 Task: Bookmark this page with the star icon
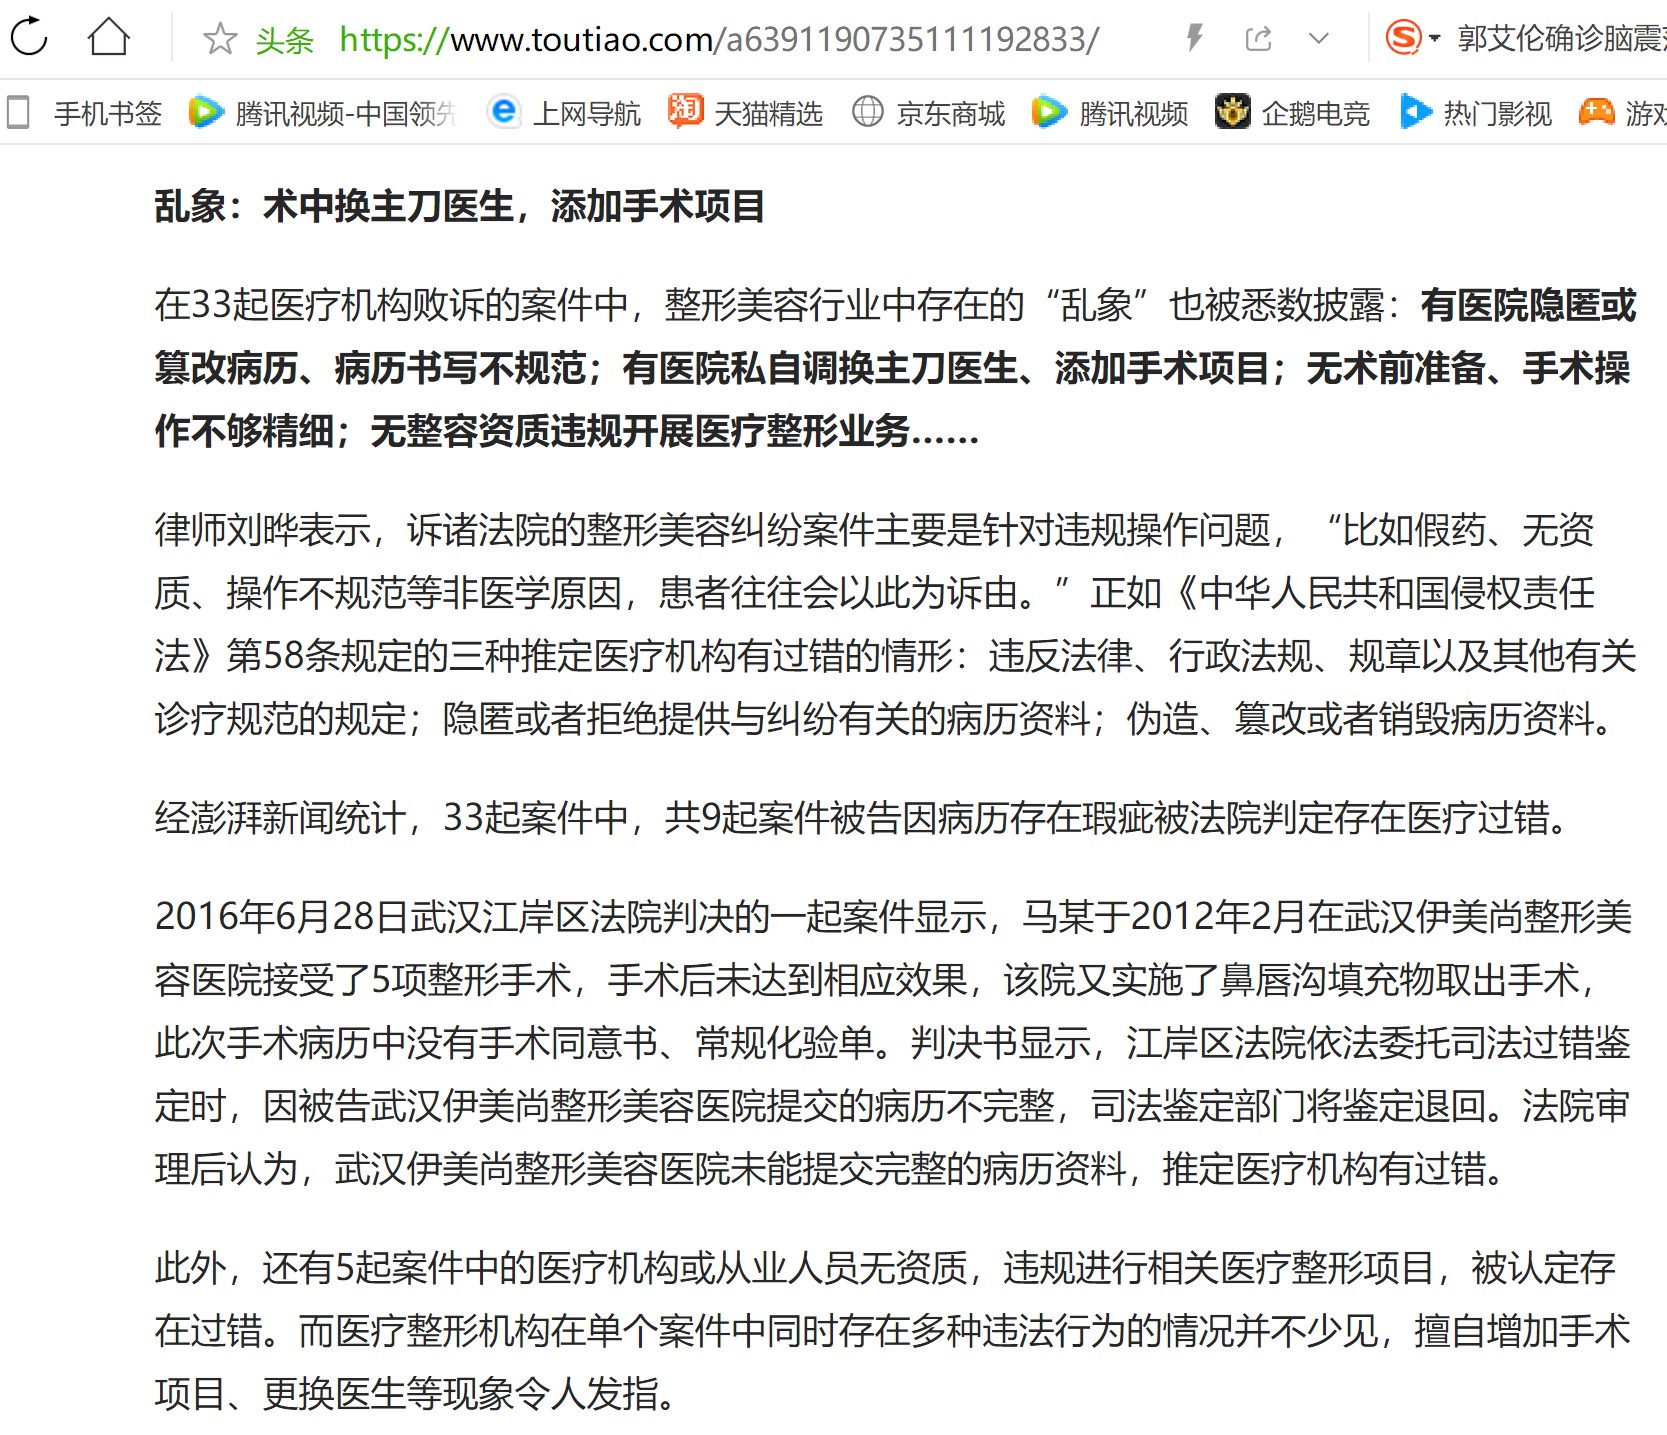point(219,39)
